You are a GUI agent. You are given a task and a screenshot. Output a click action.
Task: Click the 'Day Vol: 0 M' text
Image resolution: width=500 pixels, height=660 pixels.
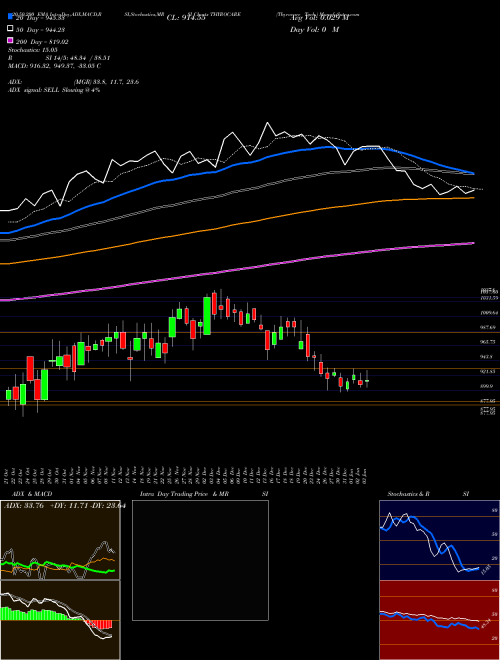tap(314, 29)
